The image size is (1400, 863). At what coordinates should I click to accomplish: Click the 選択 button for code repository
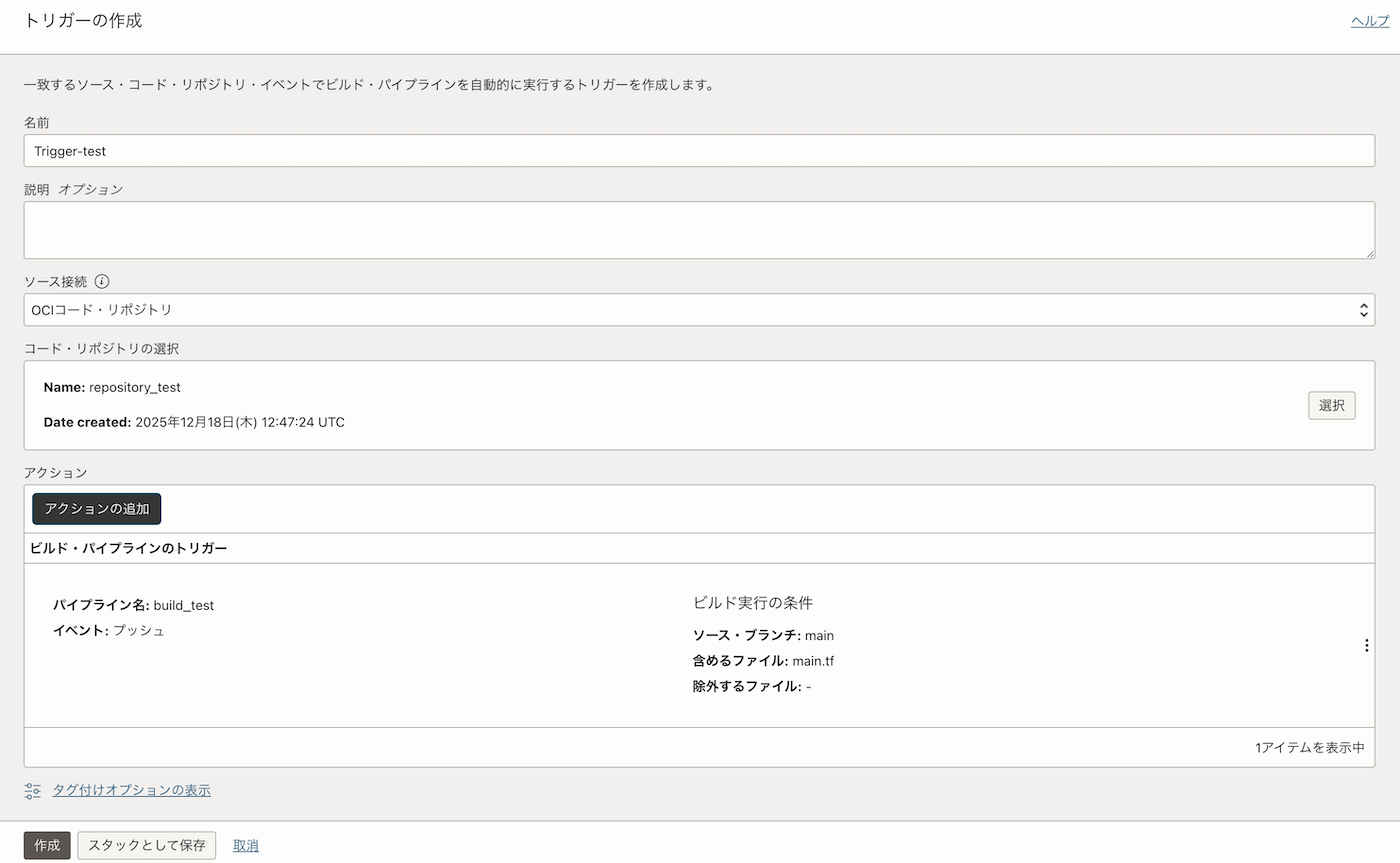coord(1331,405)
